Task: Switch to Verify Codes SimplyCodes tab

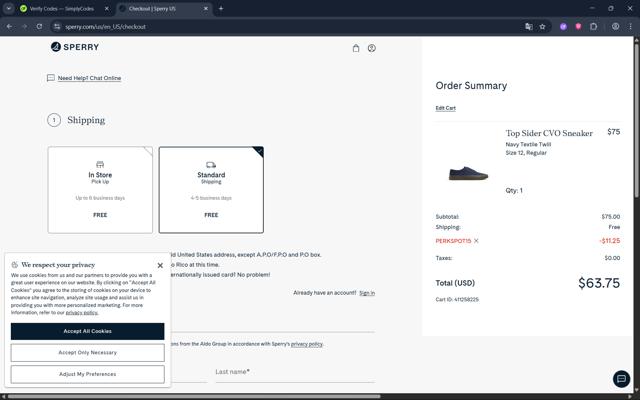Action: pos(62,9)
